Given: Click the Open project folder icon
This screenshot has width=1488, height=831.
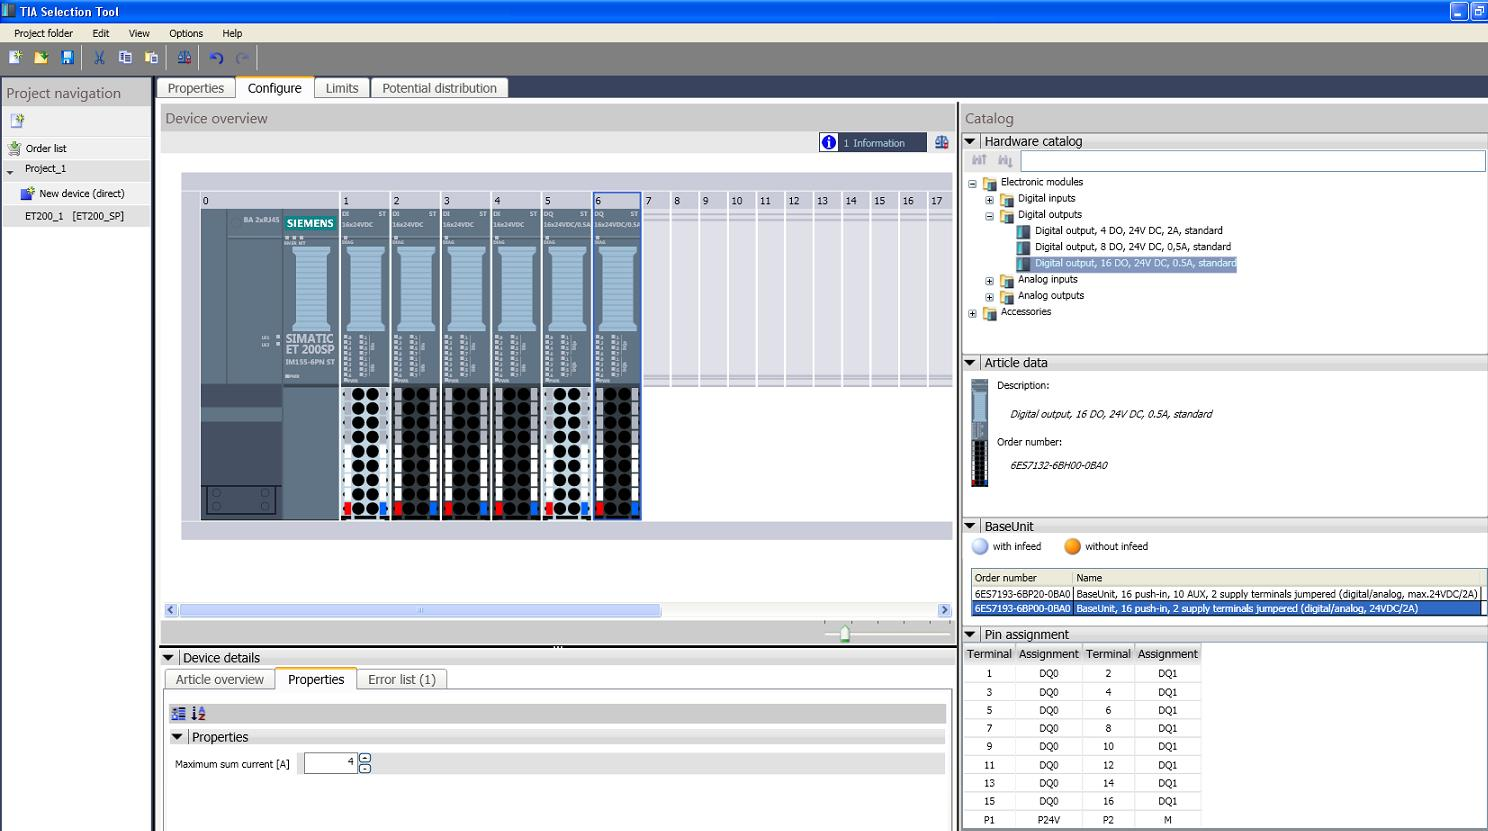Looking at the screenshot, I should pyautogui.click(x=42, y=58).
